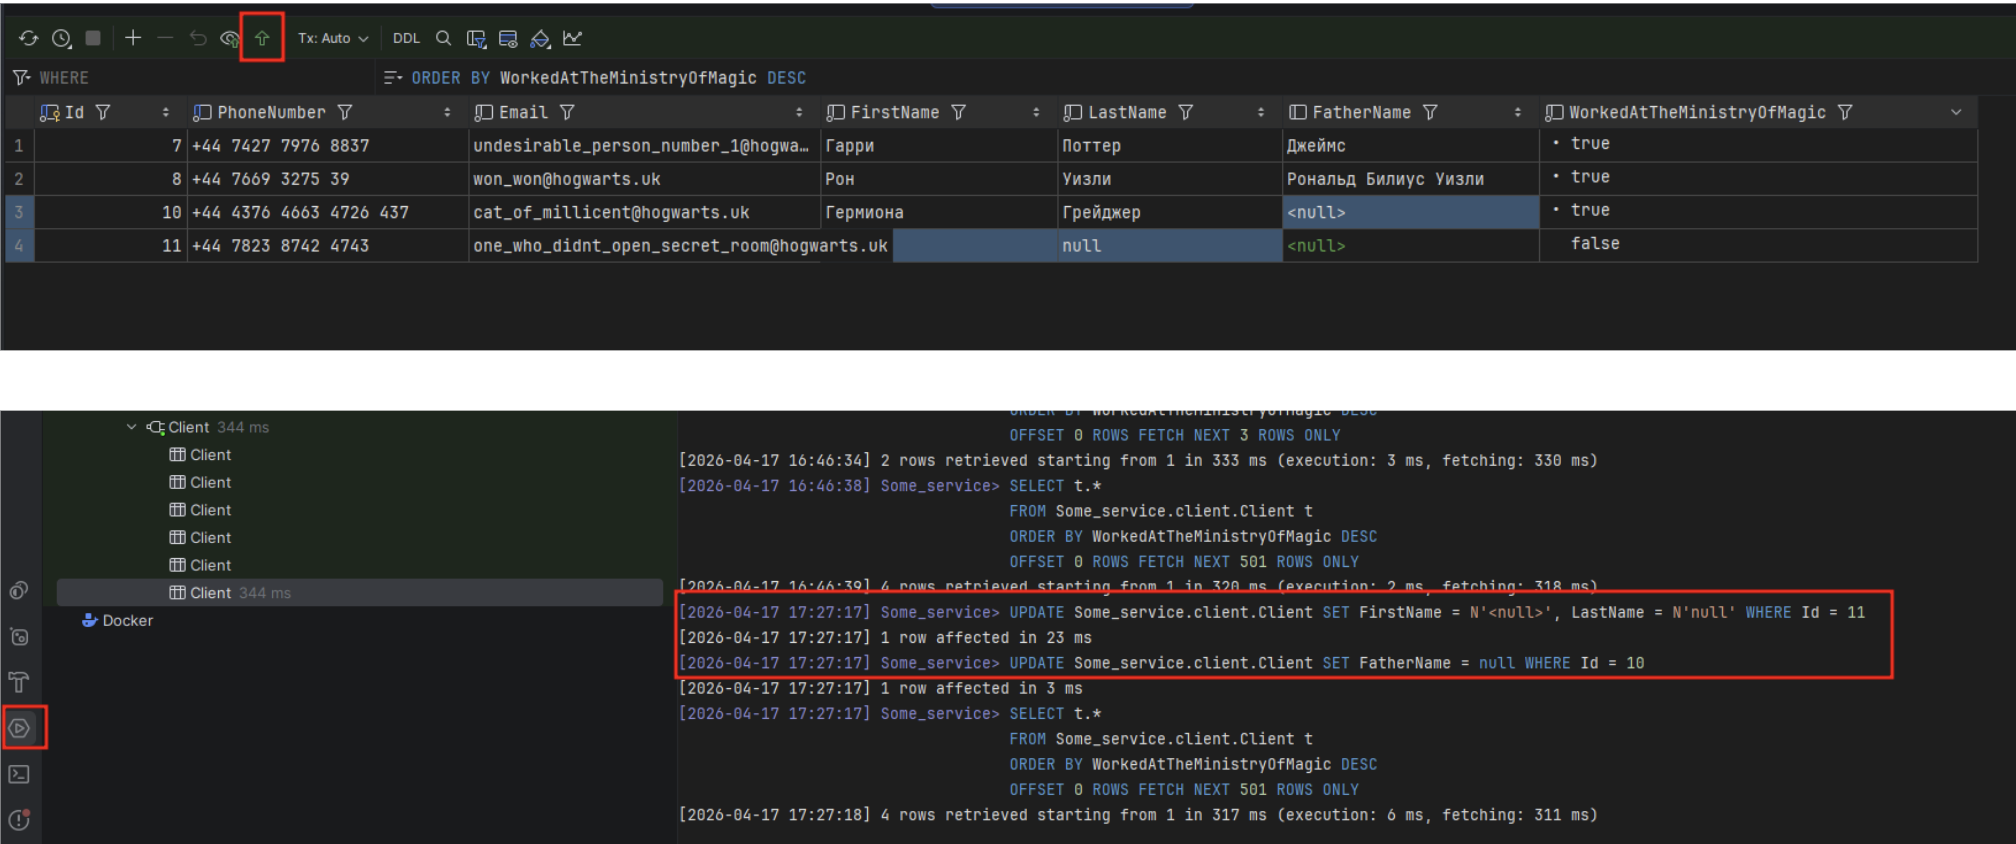The width and height of the screenshot is (2016, 844).
Task: Open the ORDER BY sort icon menu
Action: [x=393, y=77]
